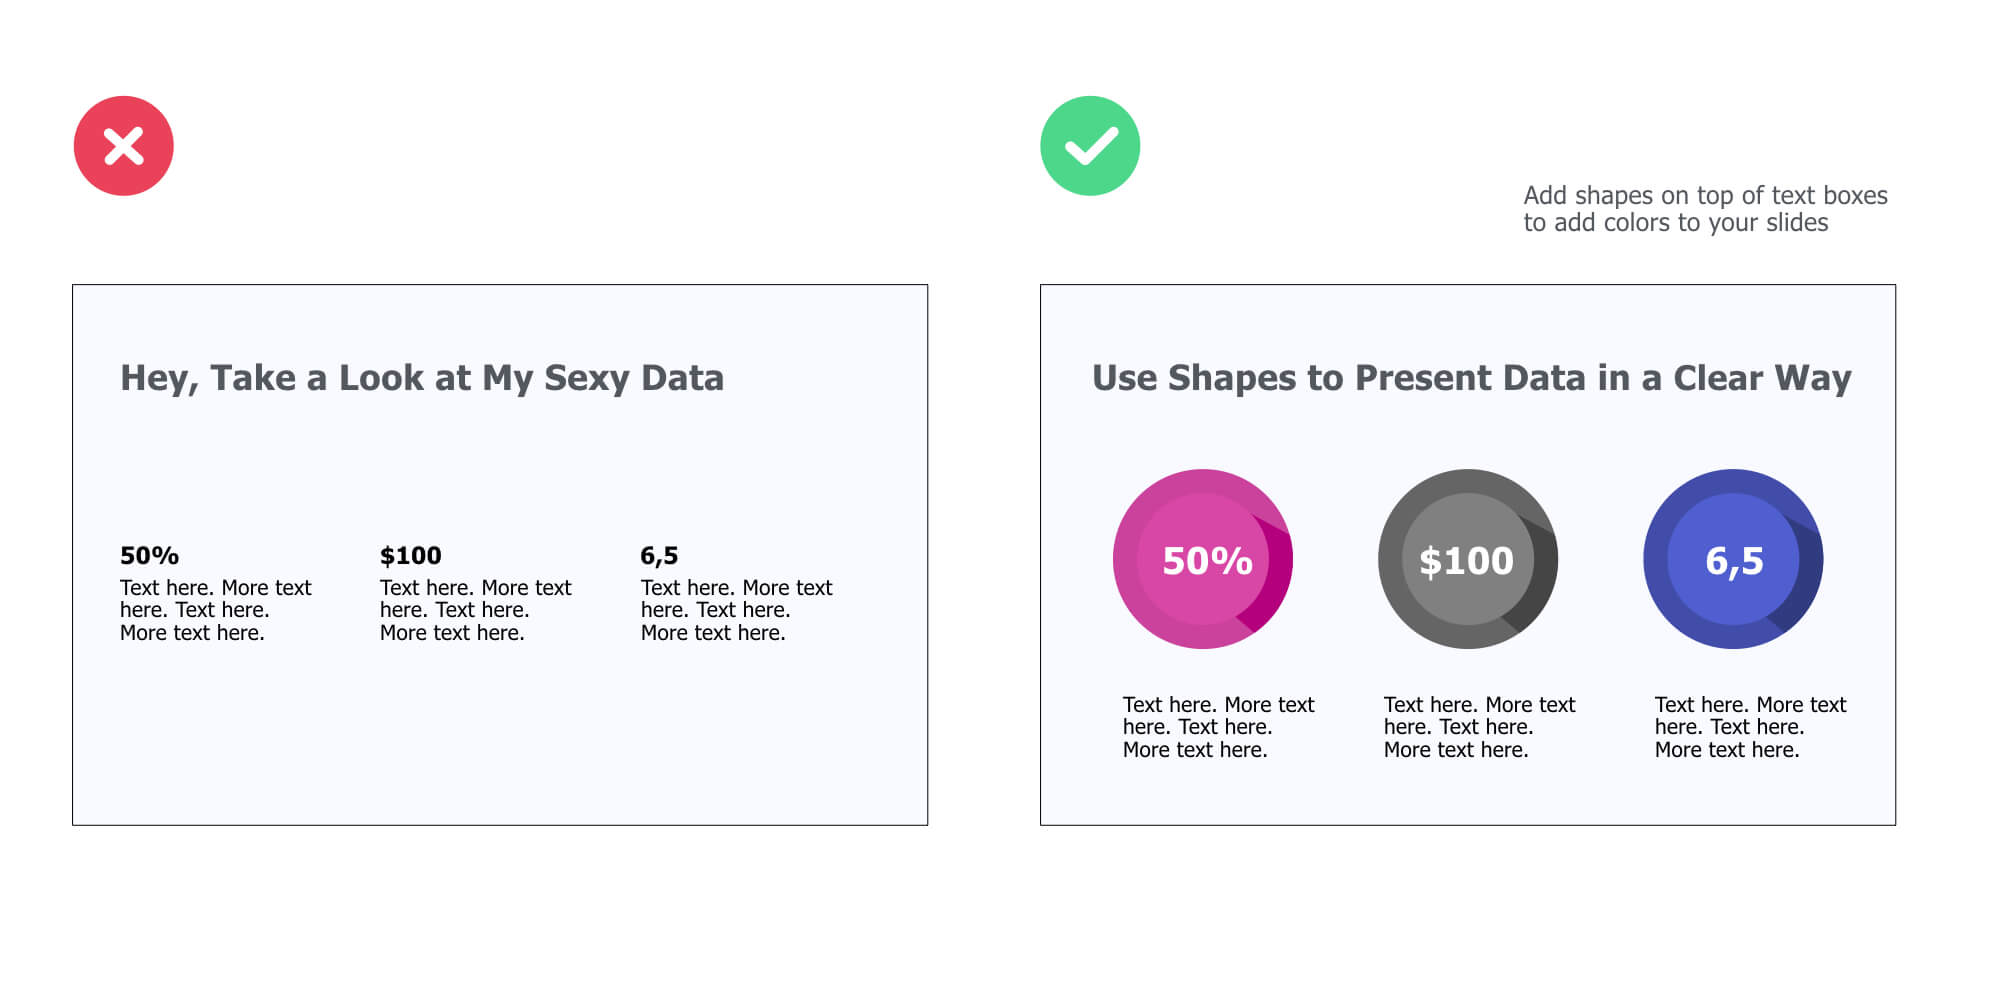Select the pink 50% circle shape
This screenshot has width=2000, height=1000.
pos(1203,559)
